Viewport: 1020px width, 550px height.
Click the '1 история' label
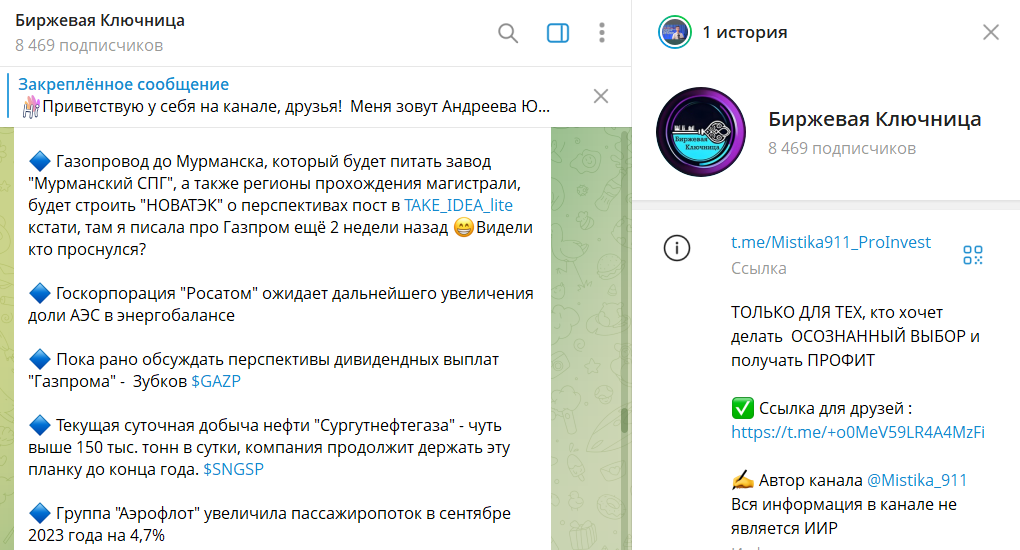[745, 32]
